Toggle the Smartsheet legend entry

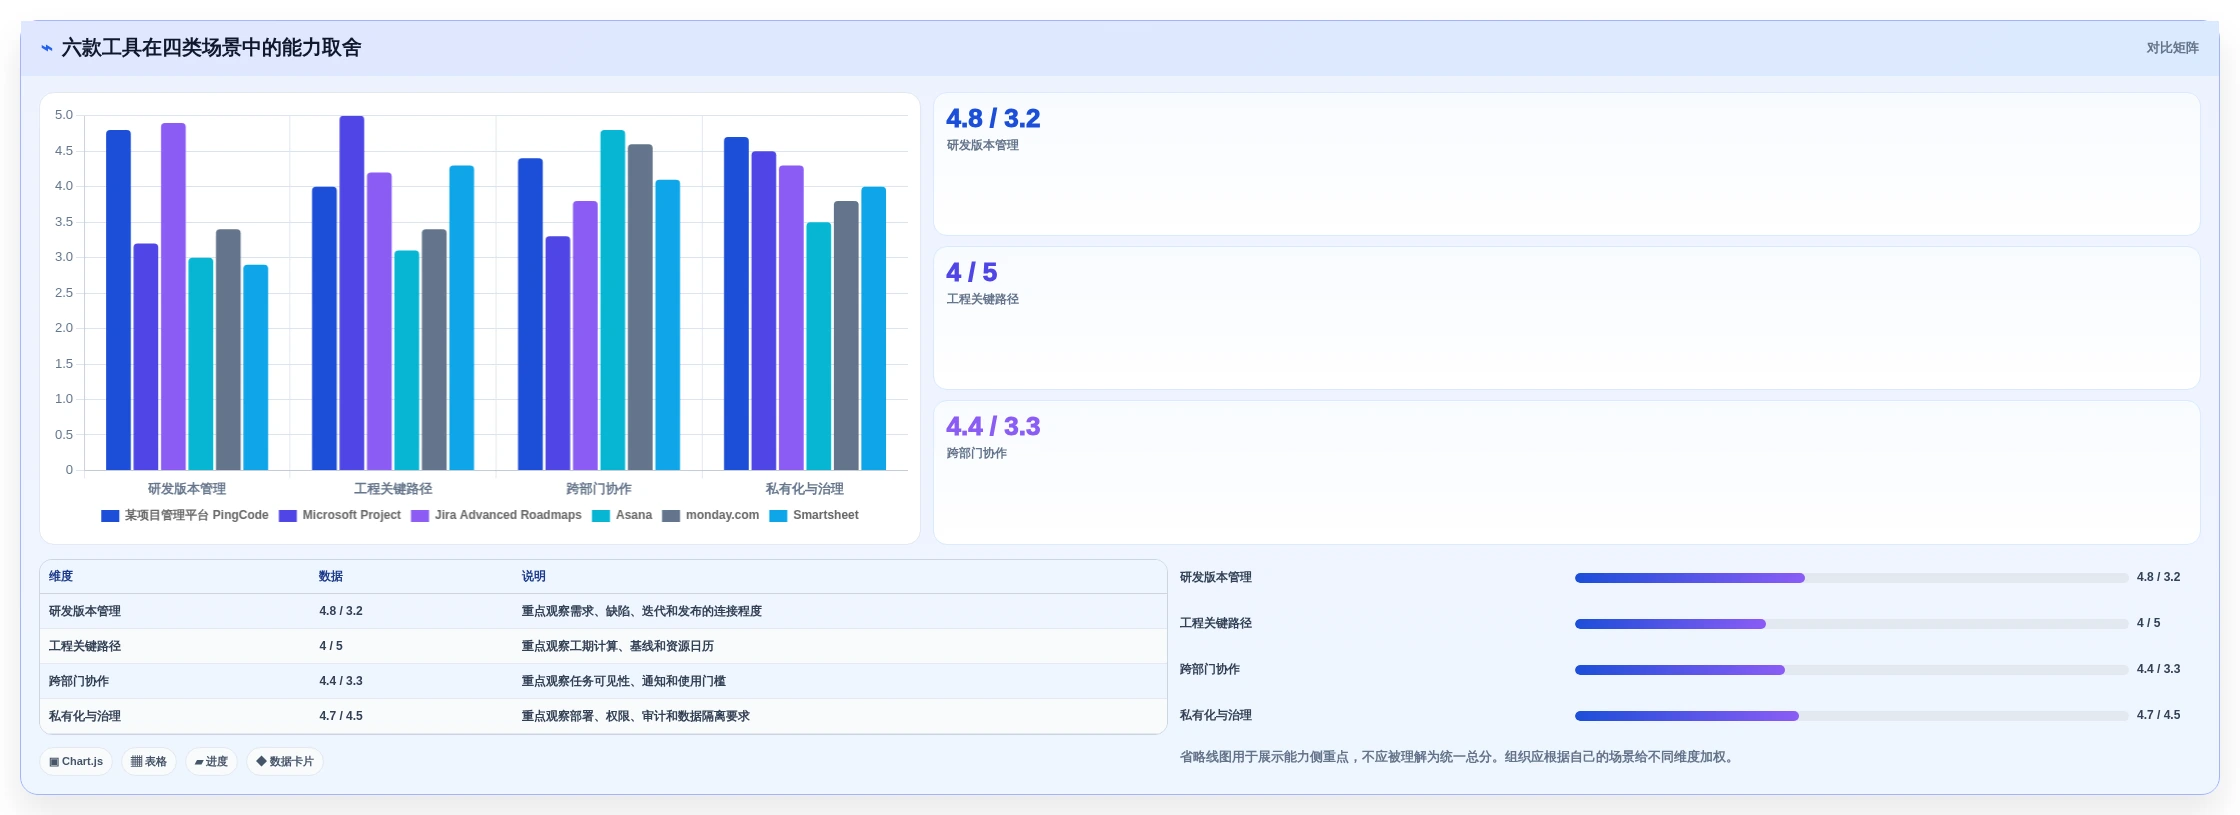814,516
